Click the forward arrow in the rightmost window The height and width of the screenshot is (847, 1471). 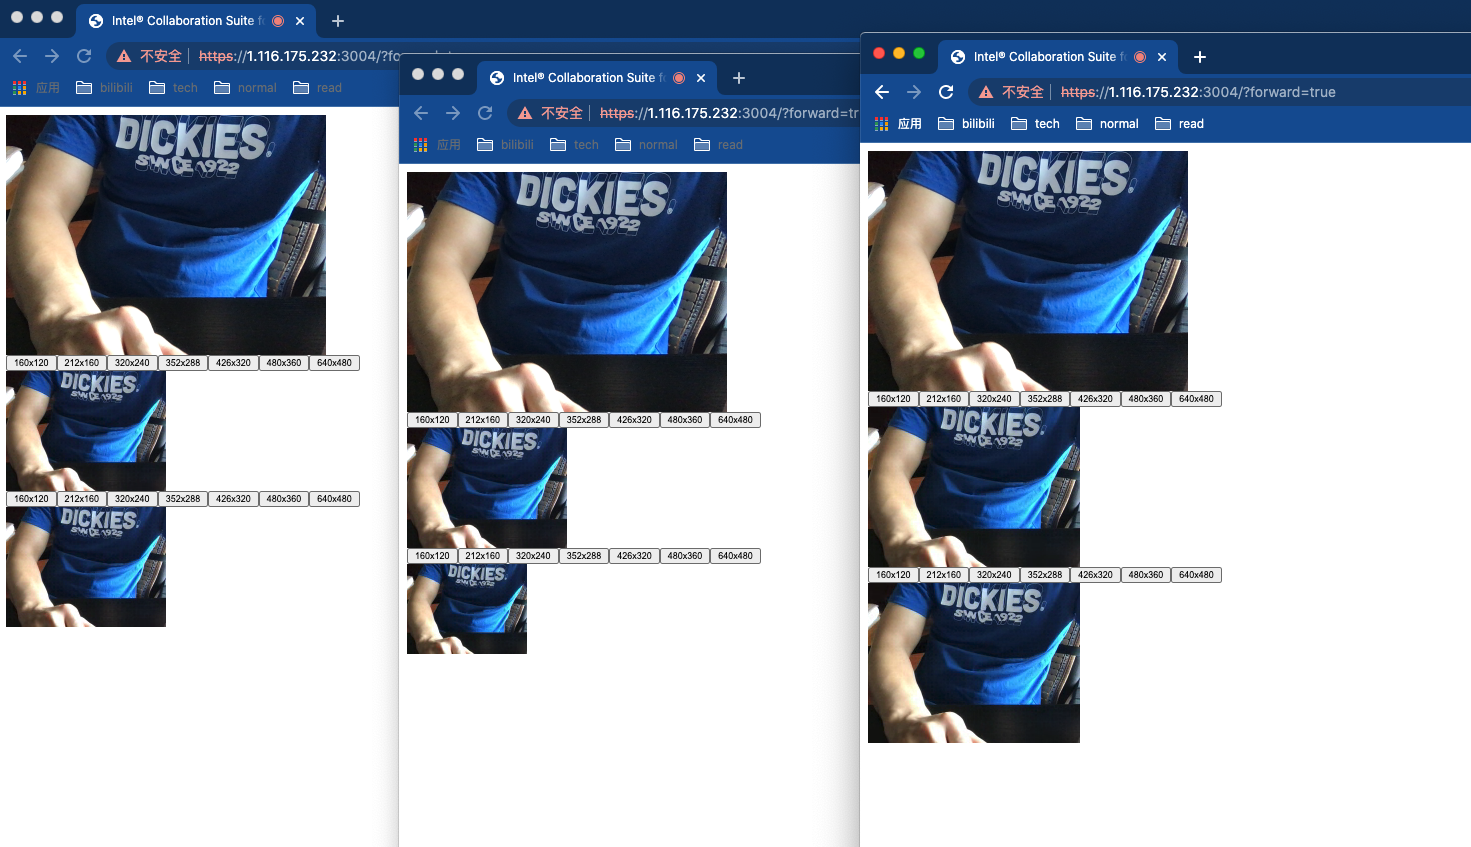(914, 92)
